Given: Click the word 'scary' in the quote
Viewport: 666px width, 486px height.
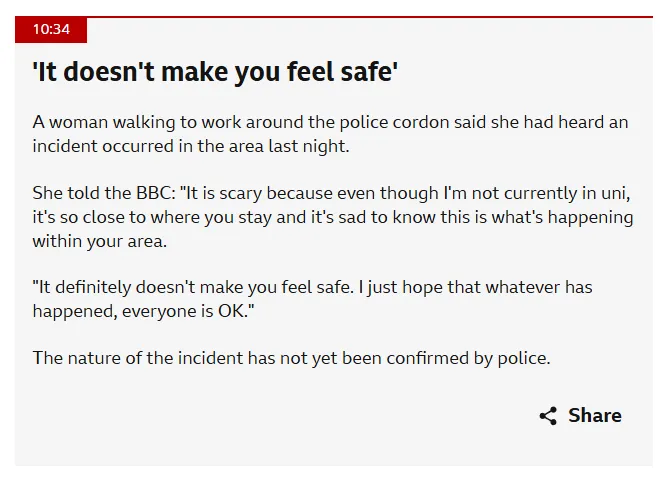Looking at the screenshot, I should pyautogui.click(x=240, y=194).
